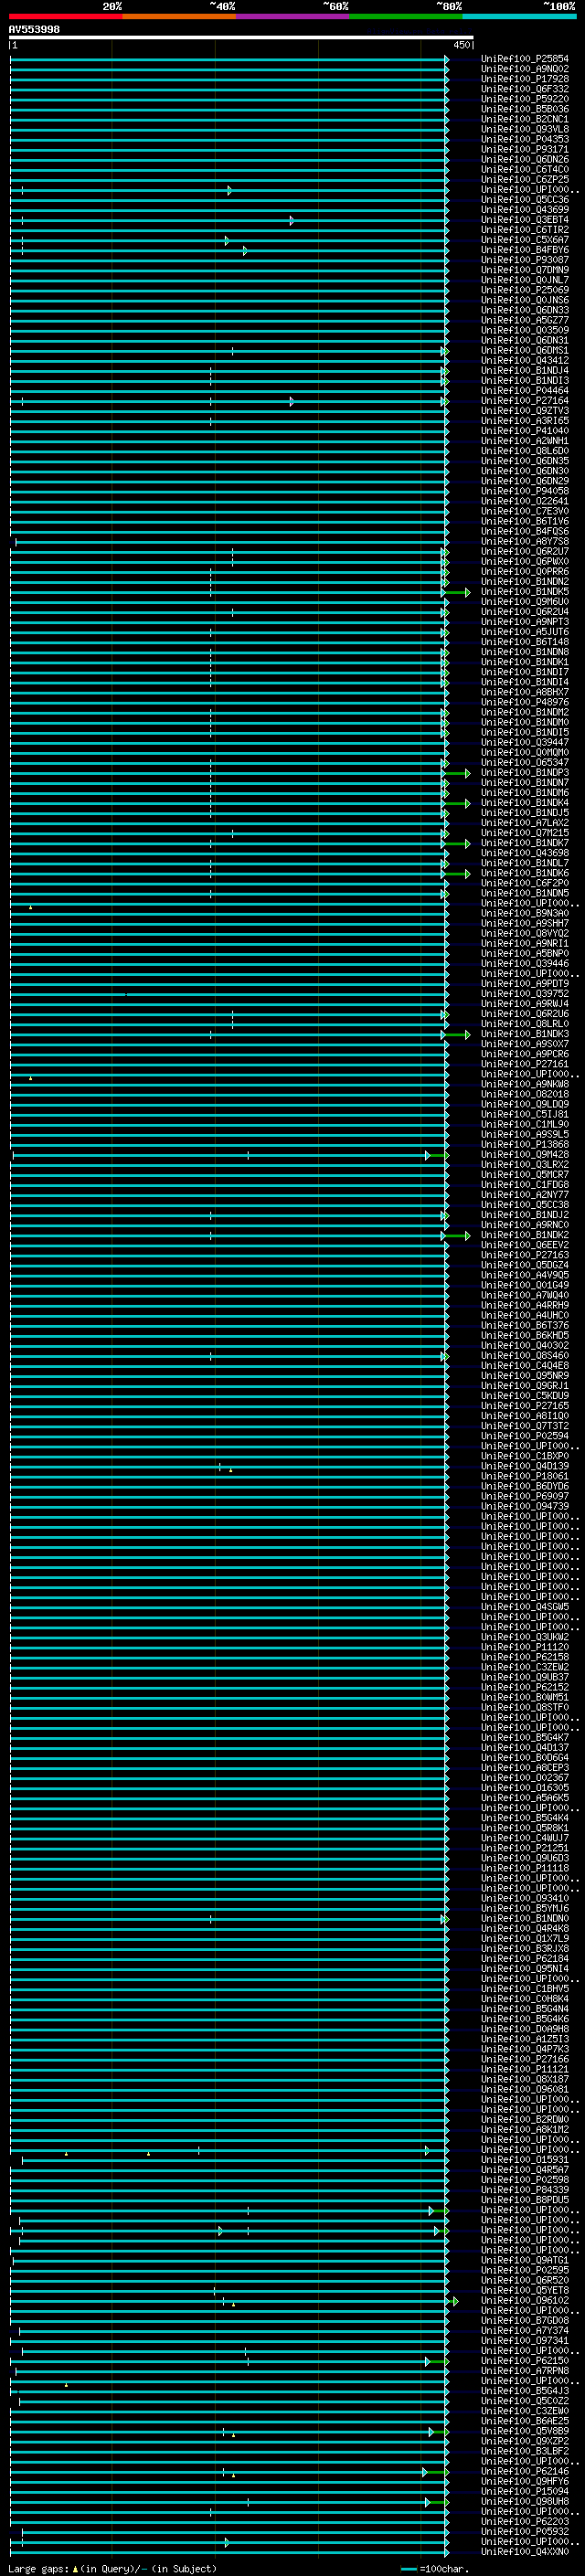Select UniRef100_P25069 in the hit list
The height and width of the screenshot is (2576, 585).
(525, 290)
